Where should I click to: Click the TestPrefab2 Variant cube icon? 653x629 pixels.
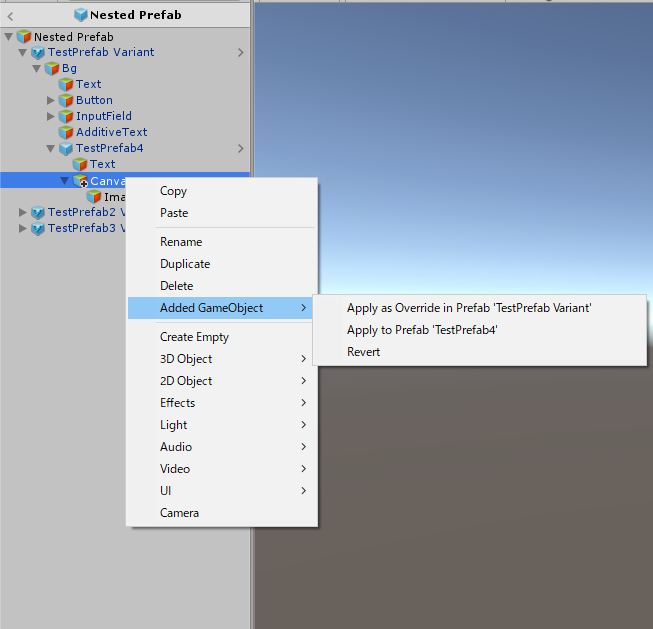click(38, 212)
